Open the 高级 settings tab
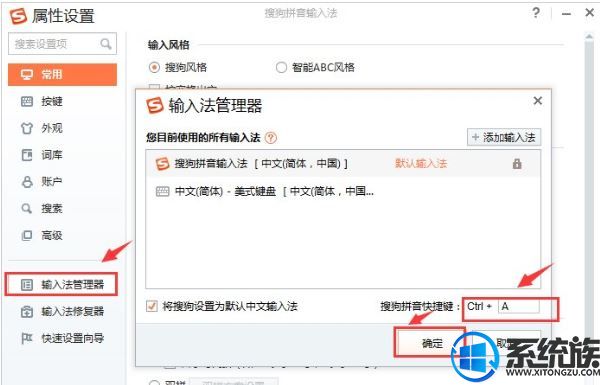 [52, 235]
